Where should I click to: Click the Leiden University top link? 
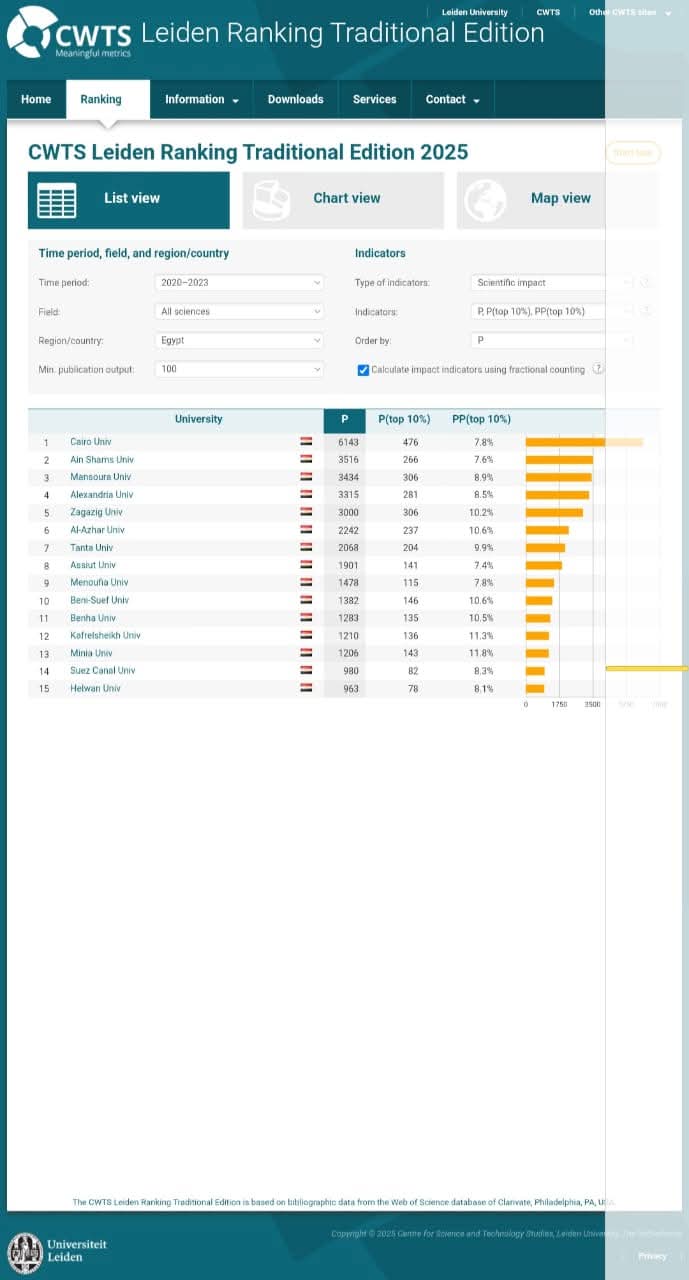pos(474,13)
